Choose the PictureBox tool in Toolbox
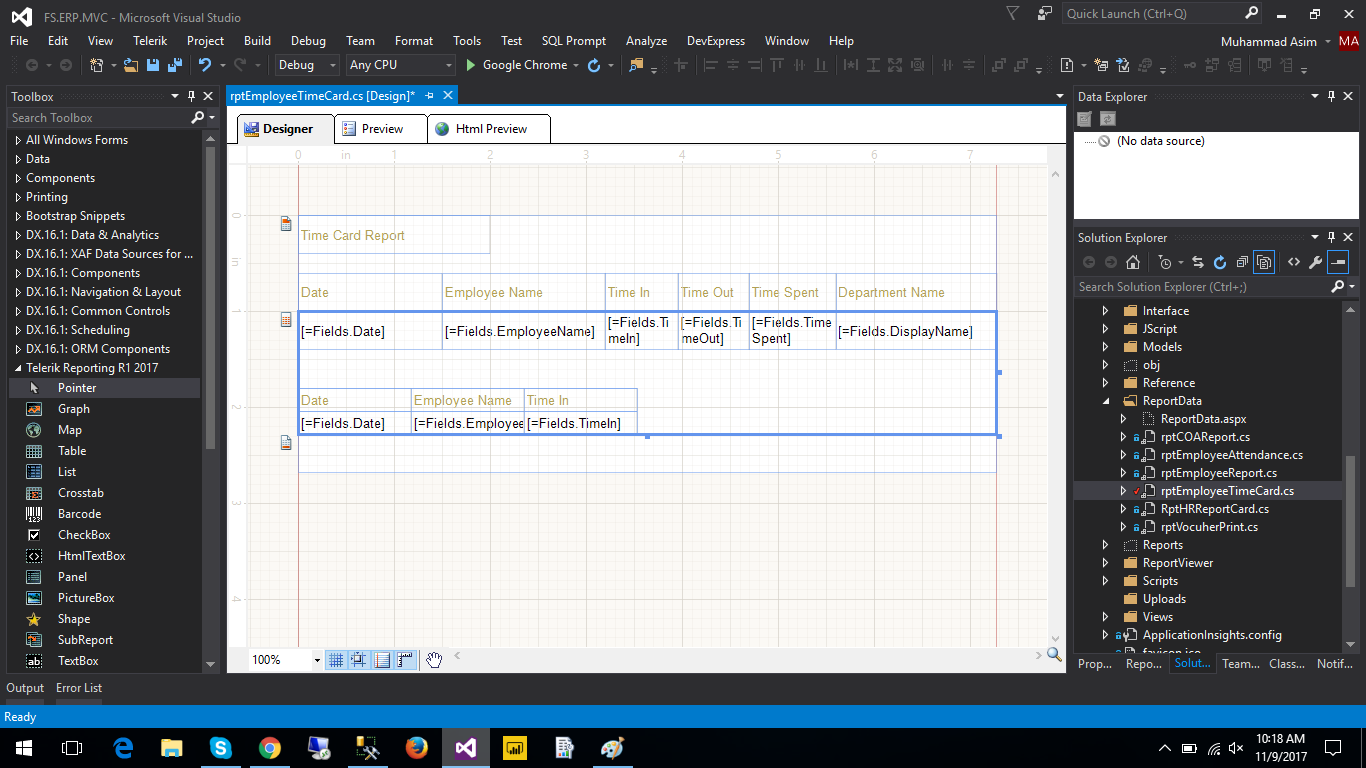This screenshot has height=768, width=1366. (x=85, y=598)
